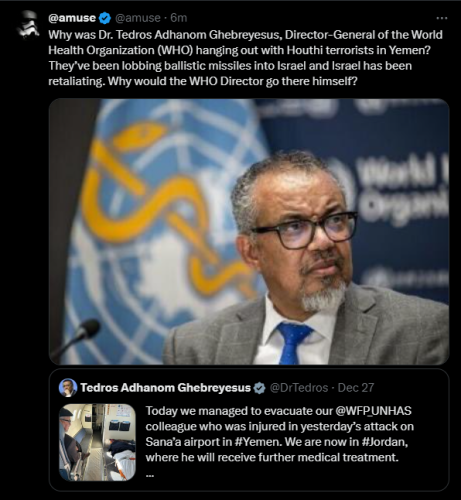Open the three-dot more options menu
Image resolution: width=461 pixels, height=500 pixels.
442,18
